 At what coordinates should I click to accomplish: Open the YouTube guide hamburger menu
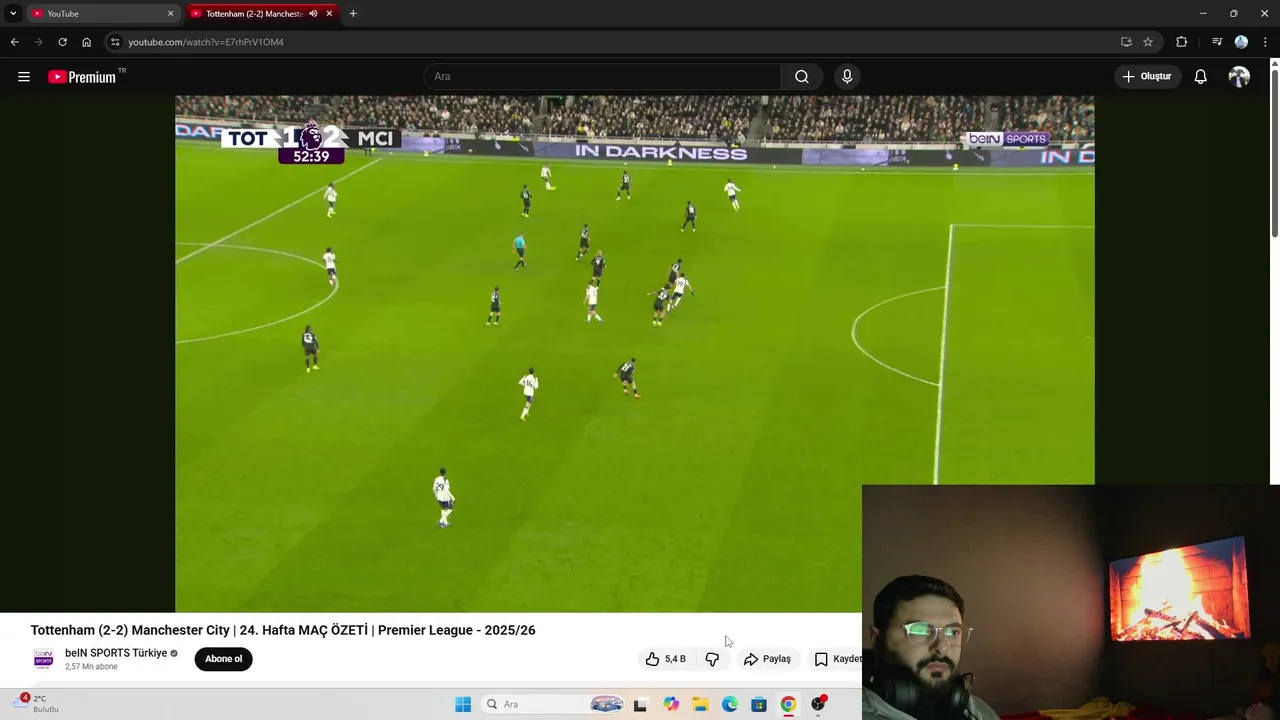24,76
